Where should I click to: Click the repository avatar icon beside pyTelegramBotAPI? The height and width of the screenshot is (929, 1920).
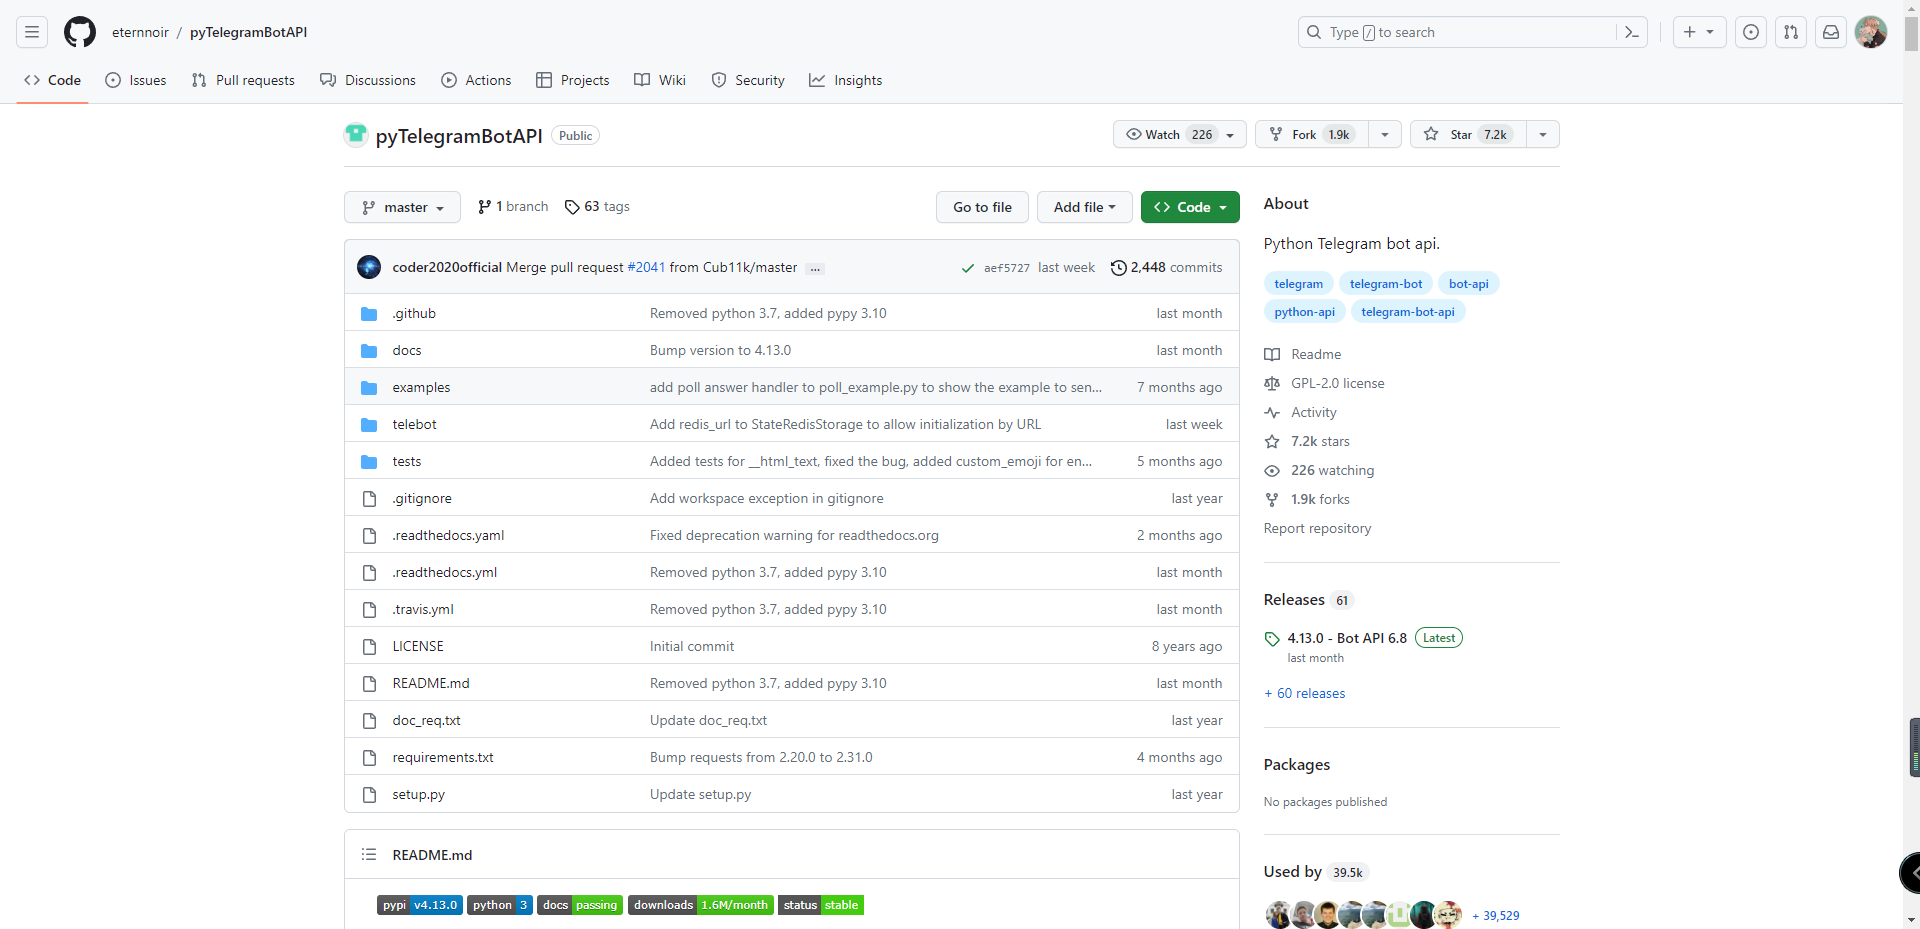[356, 135]
